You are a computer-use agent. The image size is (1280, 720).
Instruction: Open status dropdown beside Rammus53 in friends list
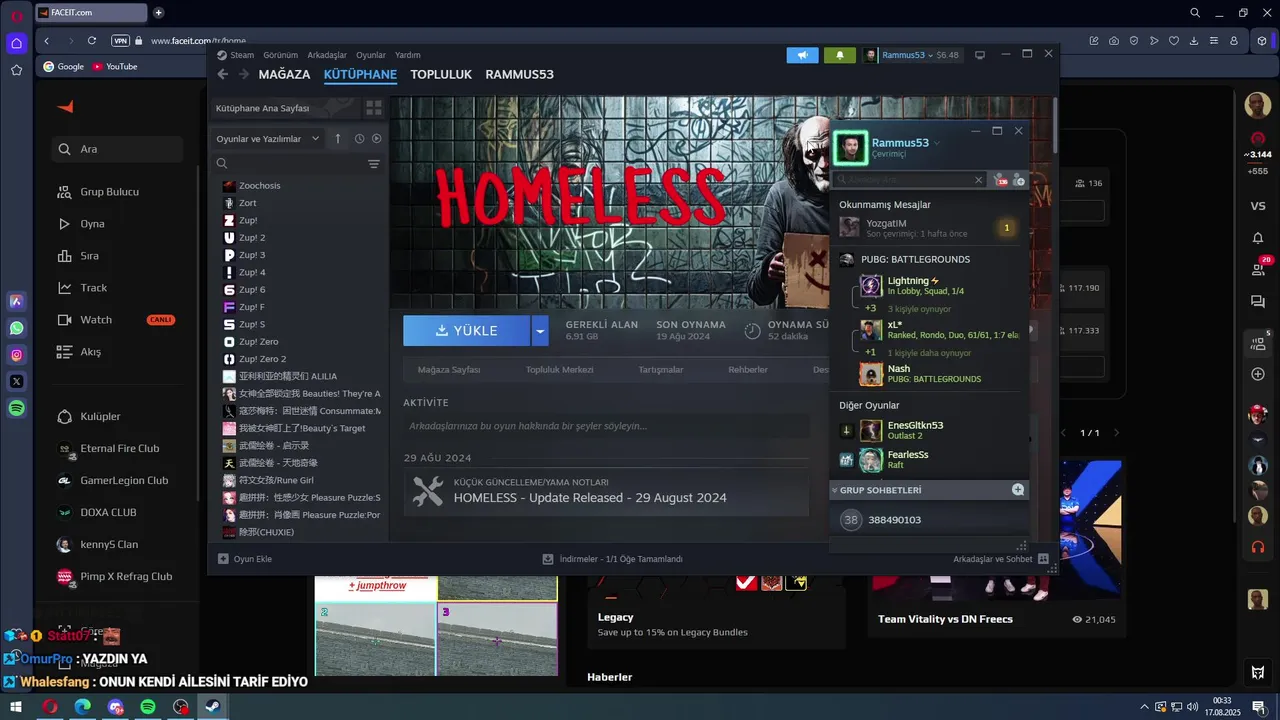coord(937,143)
